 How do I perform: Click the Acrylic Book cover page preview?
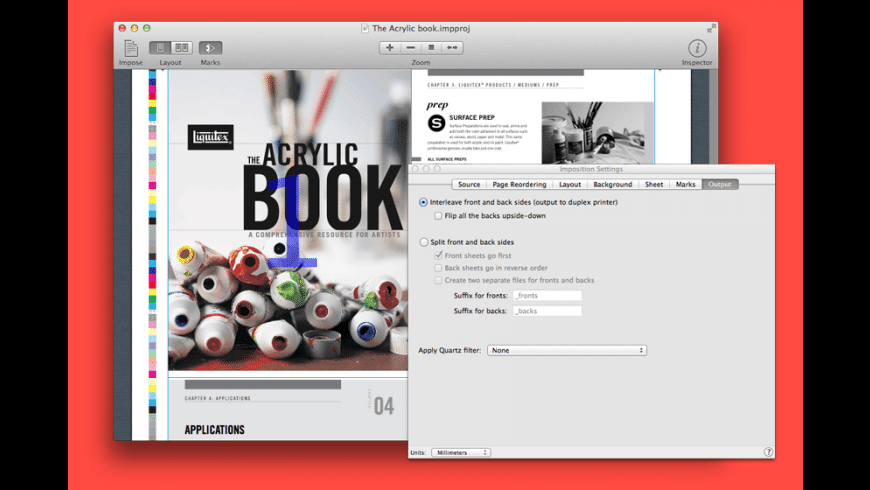(288, 220)
